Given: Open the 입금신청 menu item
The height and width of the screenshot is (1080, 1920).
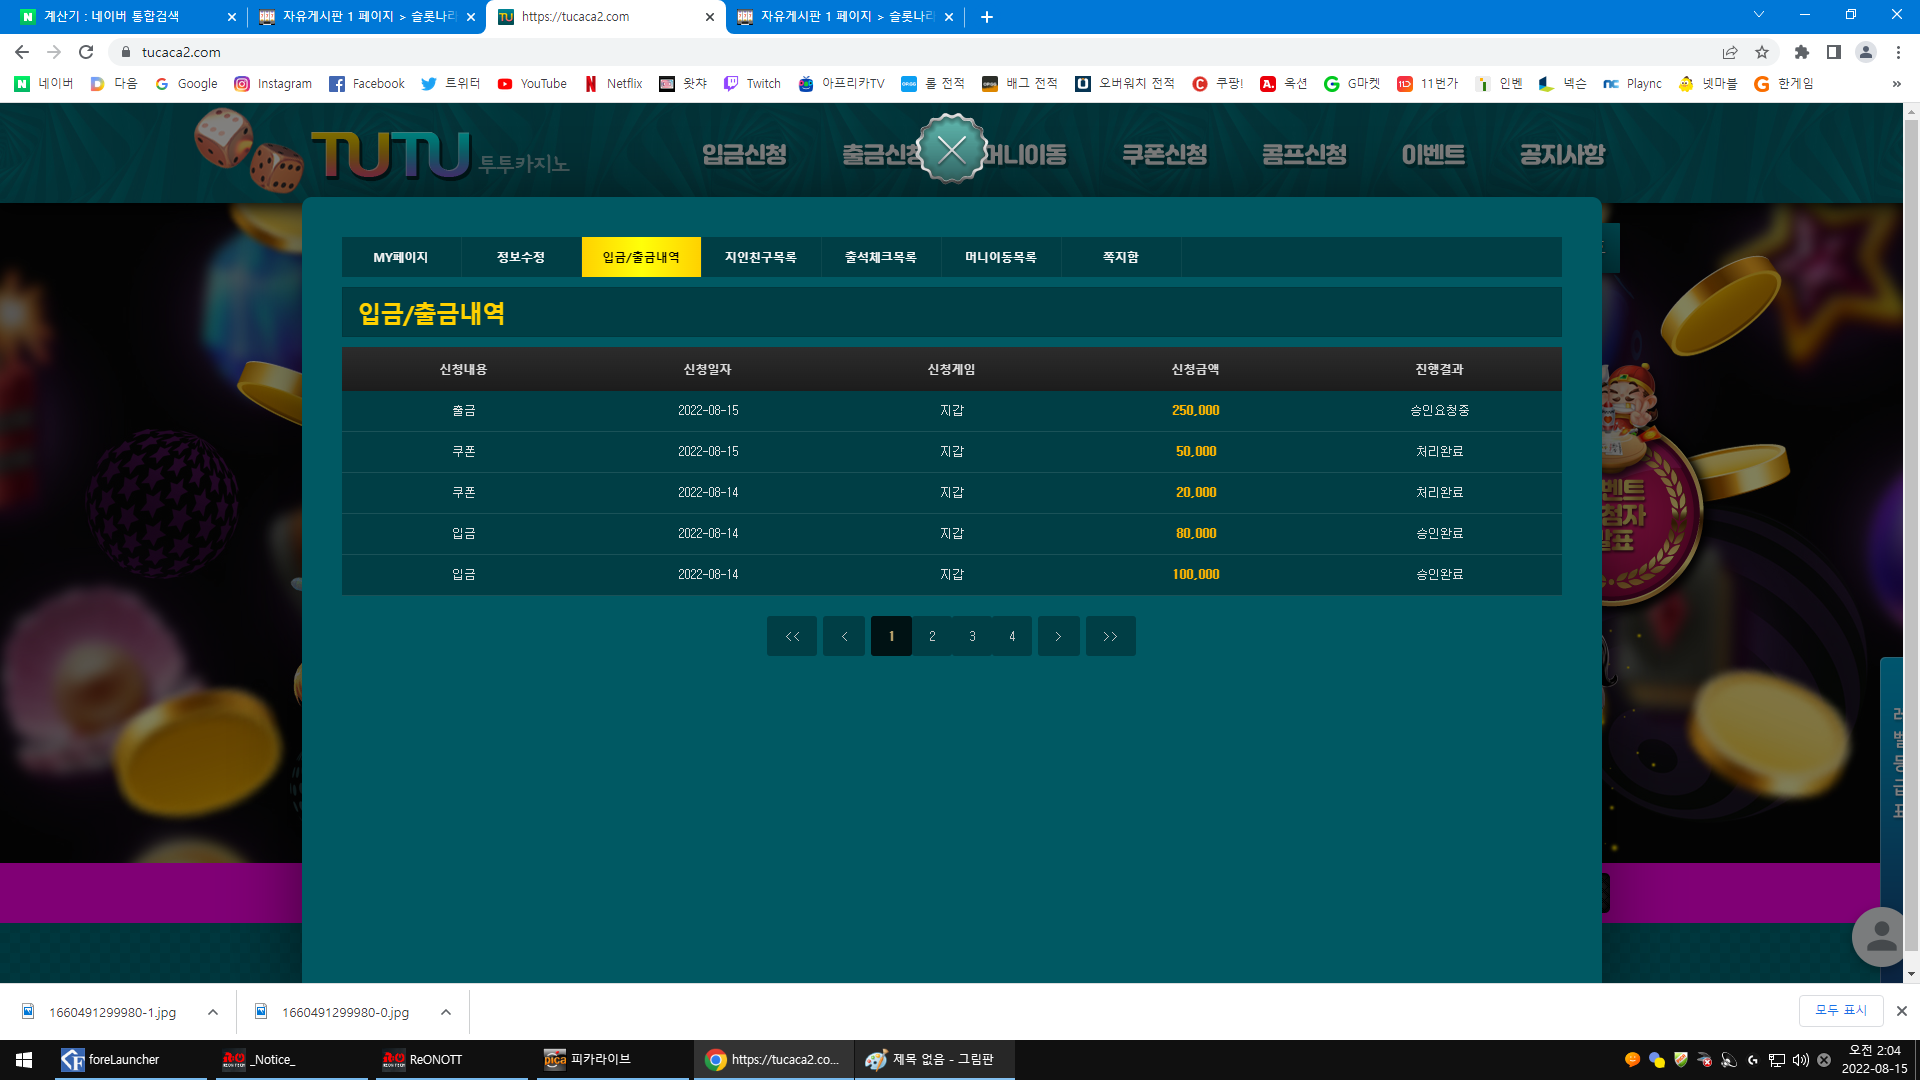Looking at the screenshot, I should click(x=744, y=155).
